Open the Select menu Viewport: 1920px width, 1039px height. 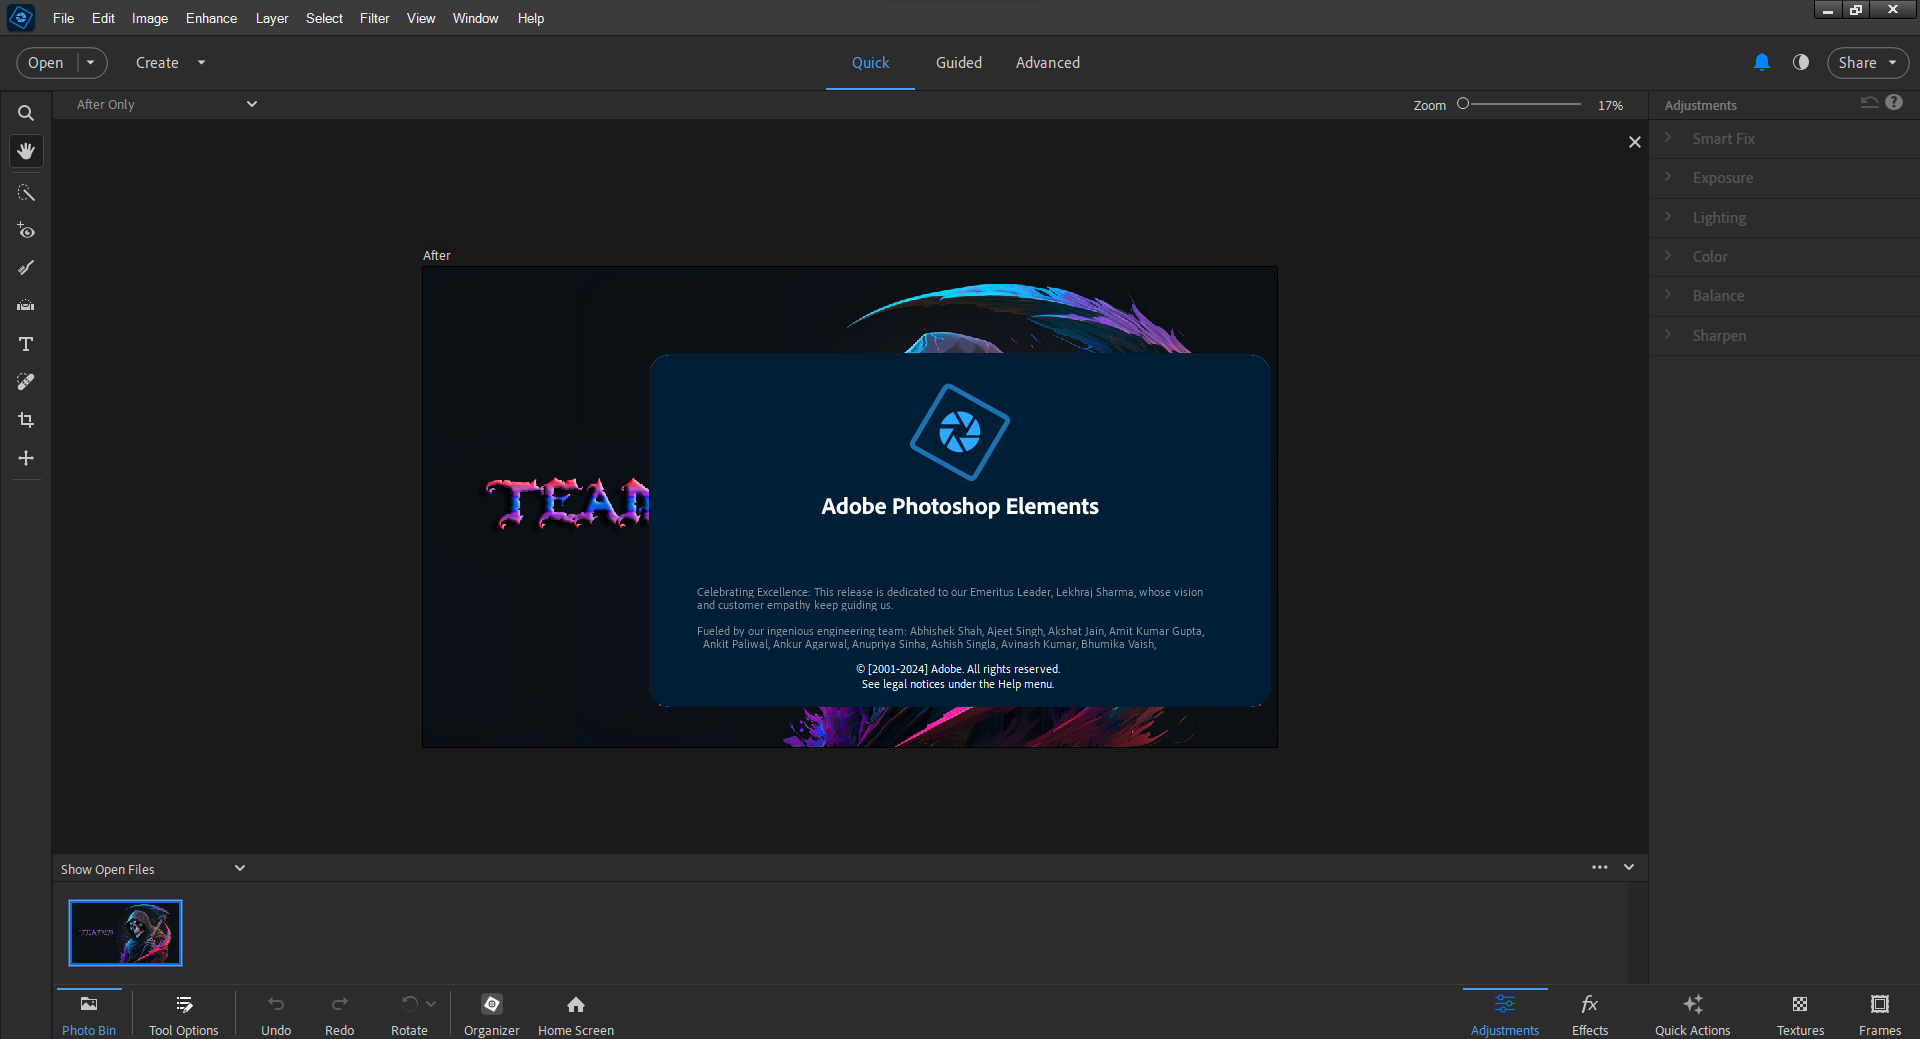pyautogui.click(x=324, y=18)
